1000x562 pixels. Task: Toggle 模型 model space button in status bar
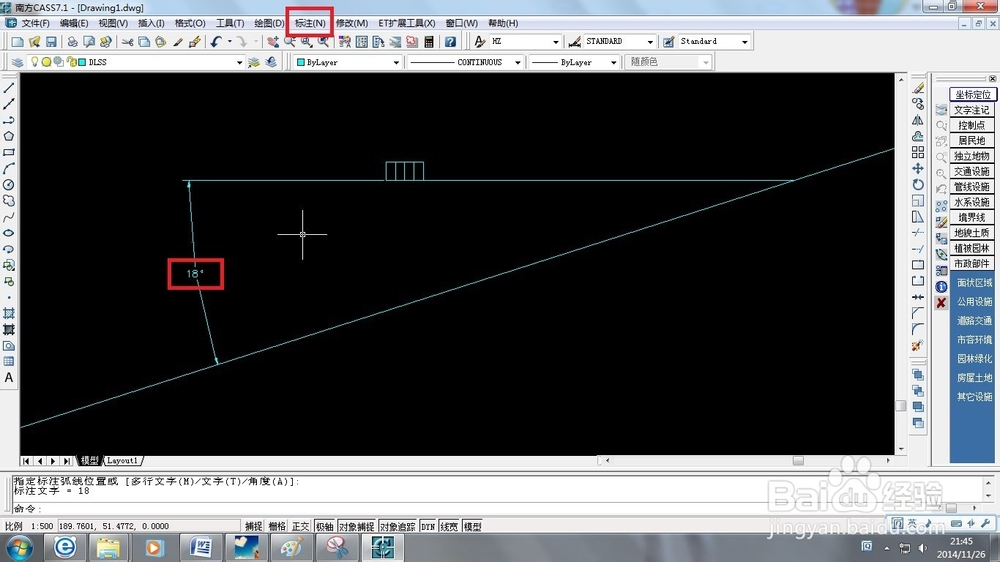tap(473, 526)
